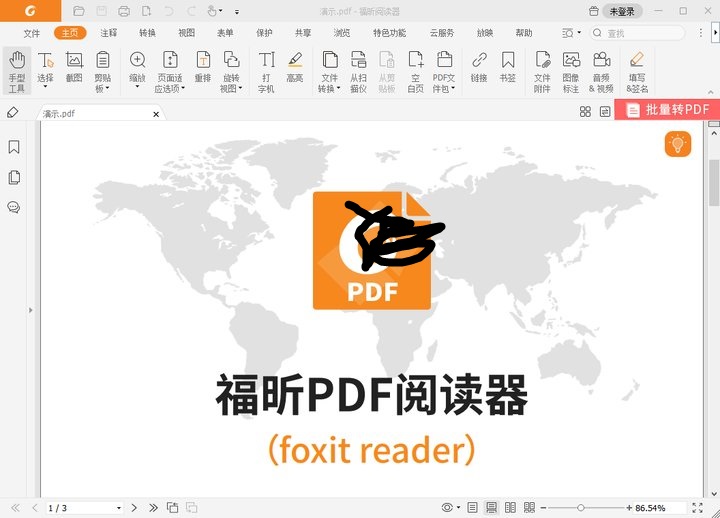This screenshot has height=518, width=720.
Task: Enable single page view mode
Action: pos(472,507)
